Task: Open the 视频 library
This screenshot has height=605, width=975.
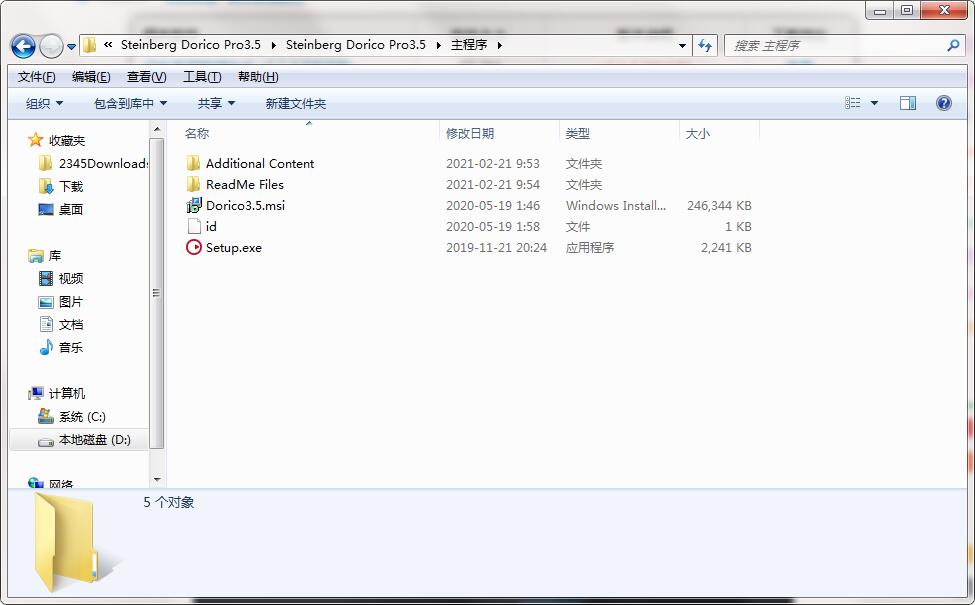Action: [70, 279]
